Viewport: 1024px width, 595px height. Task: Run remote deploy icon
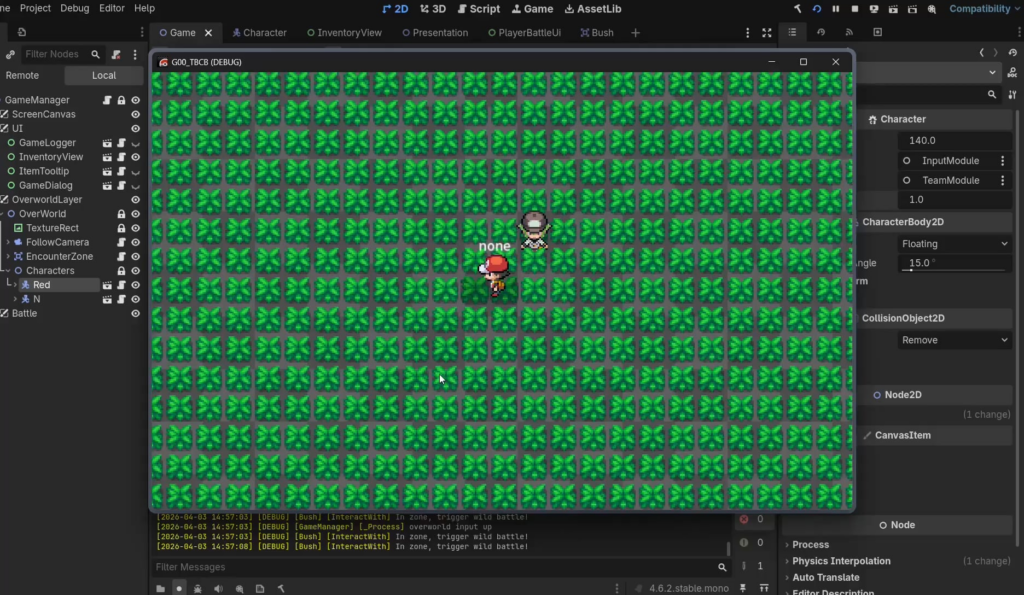coord(874,9)
